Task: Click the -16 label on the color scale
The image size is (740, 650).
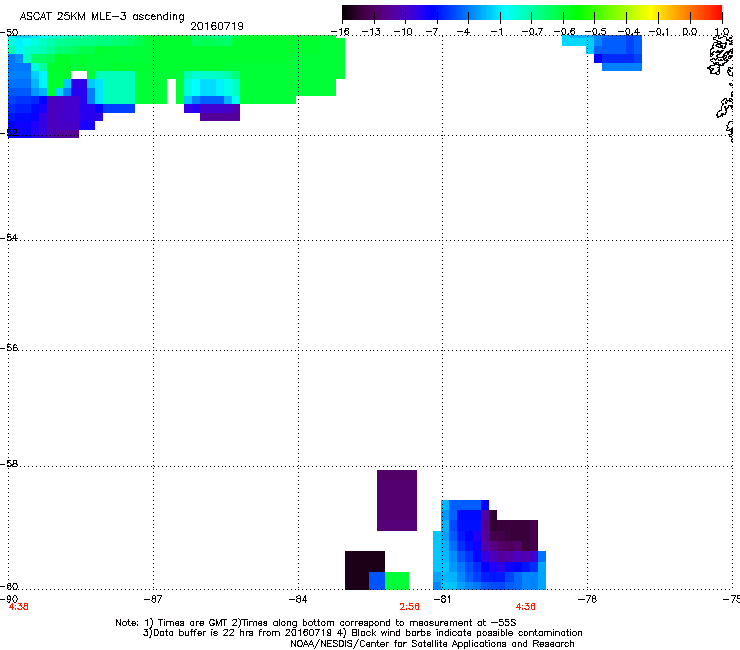Action: [340, 32]
